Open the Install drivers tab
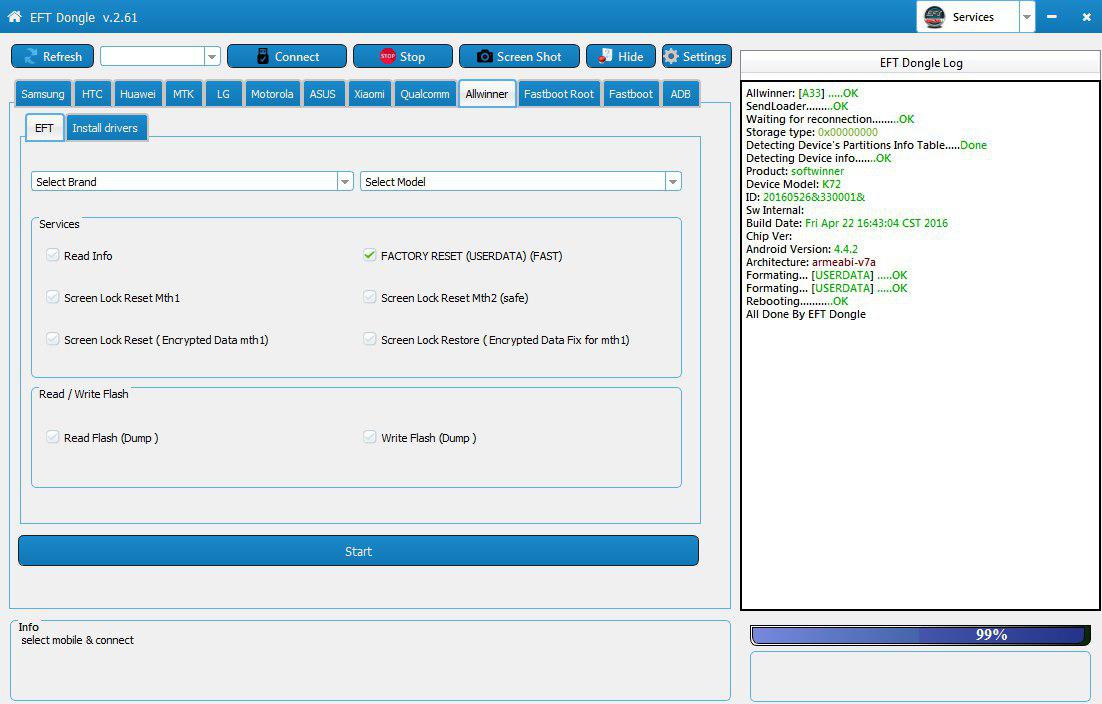This screenshot has width=1102, height=704. (105, 128)
